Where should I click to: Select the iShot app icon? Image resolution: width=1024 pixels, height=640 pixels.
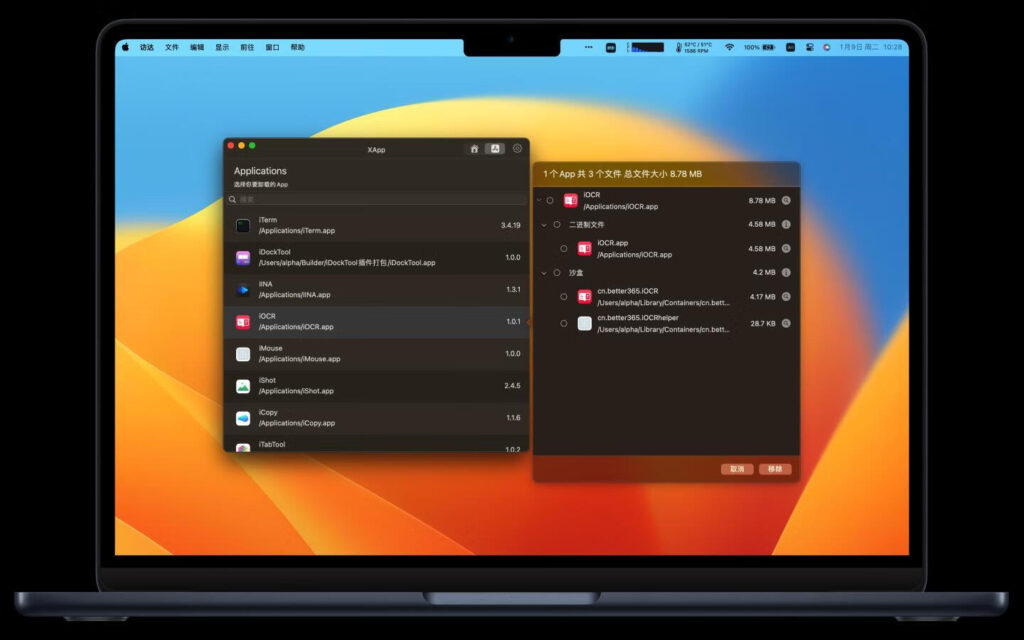click(242, 384)
